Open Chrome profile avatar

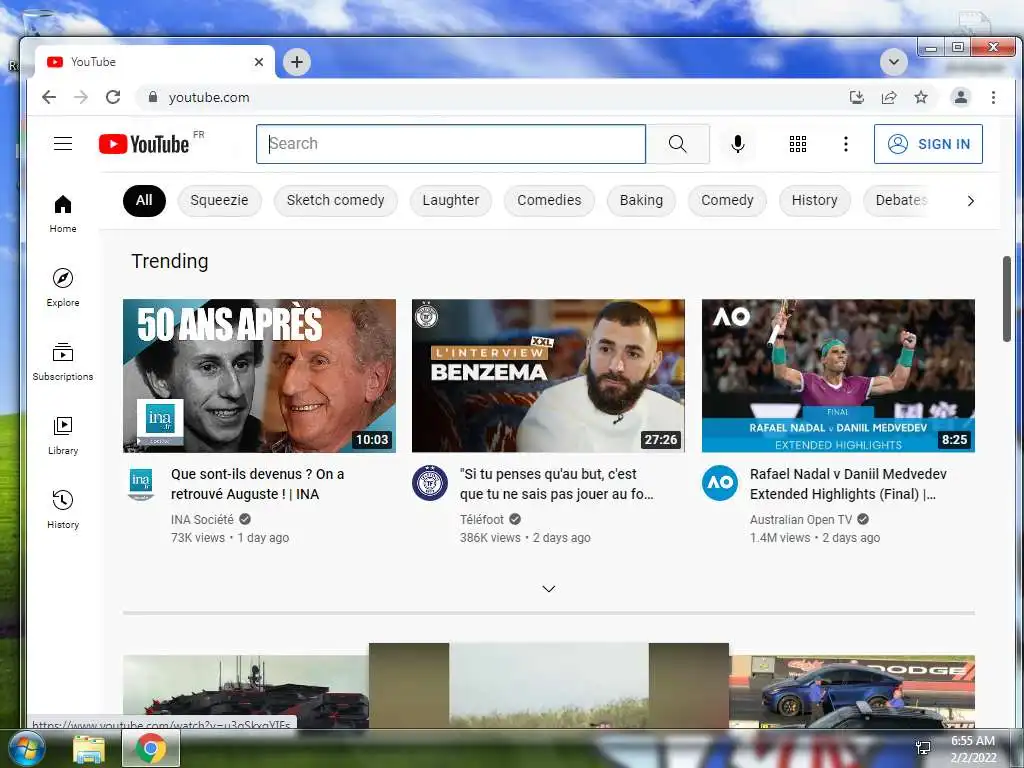click(961, 97)
